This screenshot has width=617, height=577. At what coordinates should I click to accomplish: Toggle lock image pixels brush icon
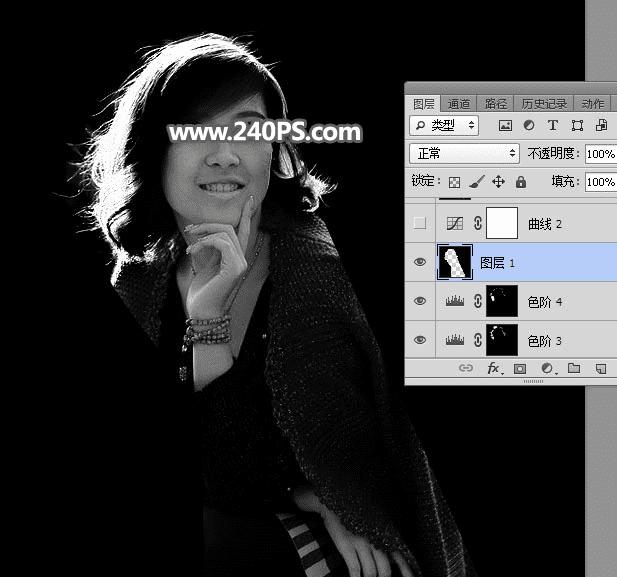tap(477, 182)
